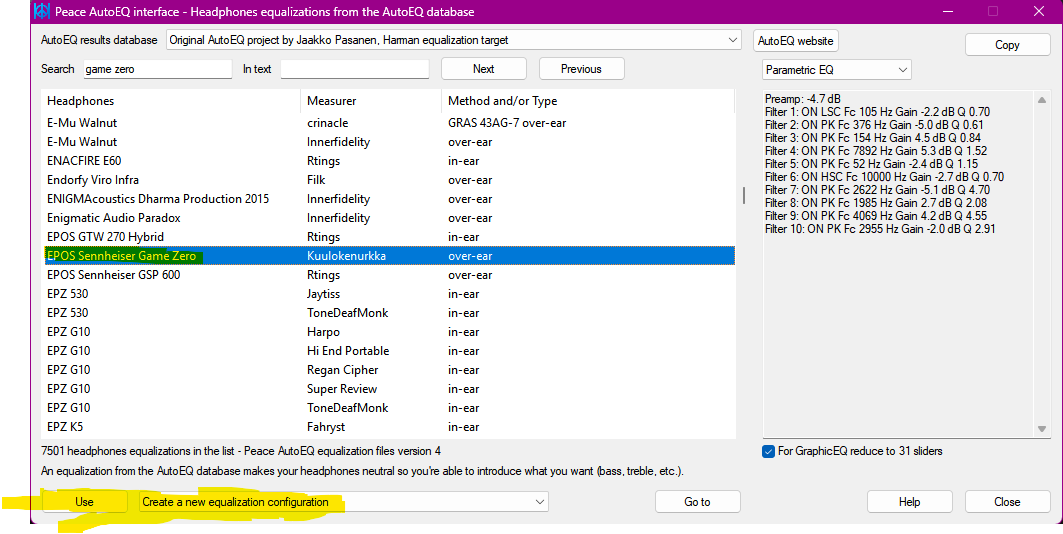Focus the In text input field

click(x=355, y=69)
